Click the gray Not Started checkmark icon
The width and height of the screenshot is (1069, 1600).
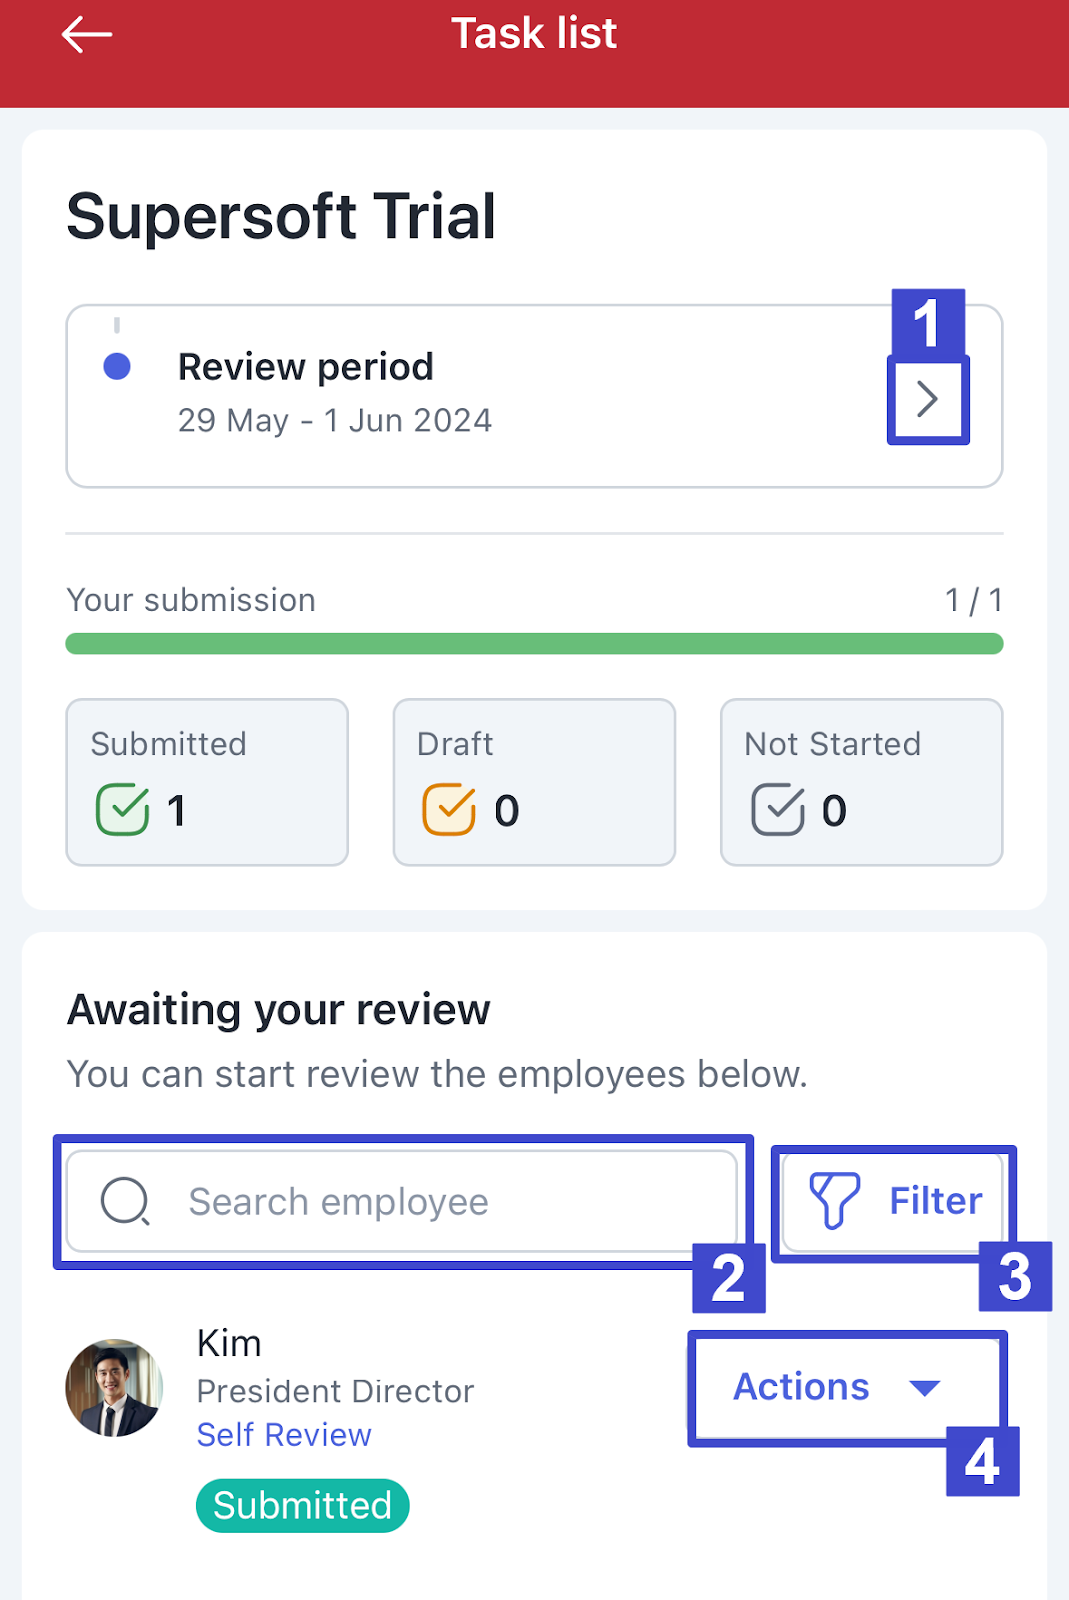point(778,809)
